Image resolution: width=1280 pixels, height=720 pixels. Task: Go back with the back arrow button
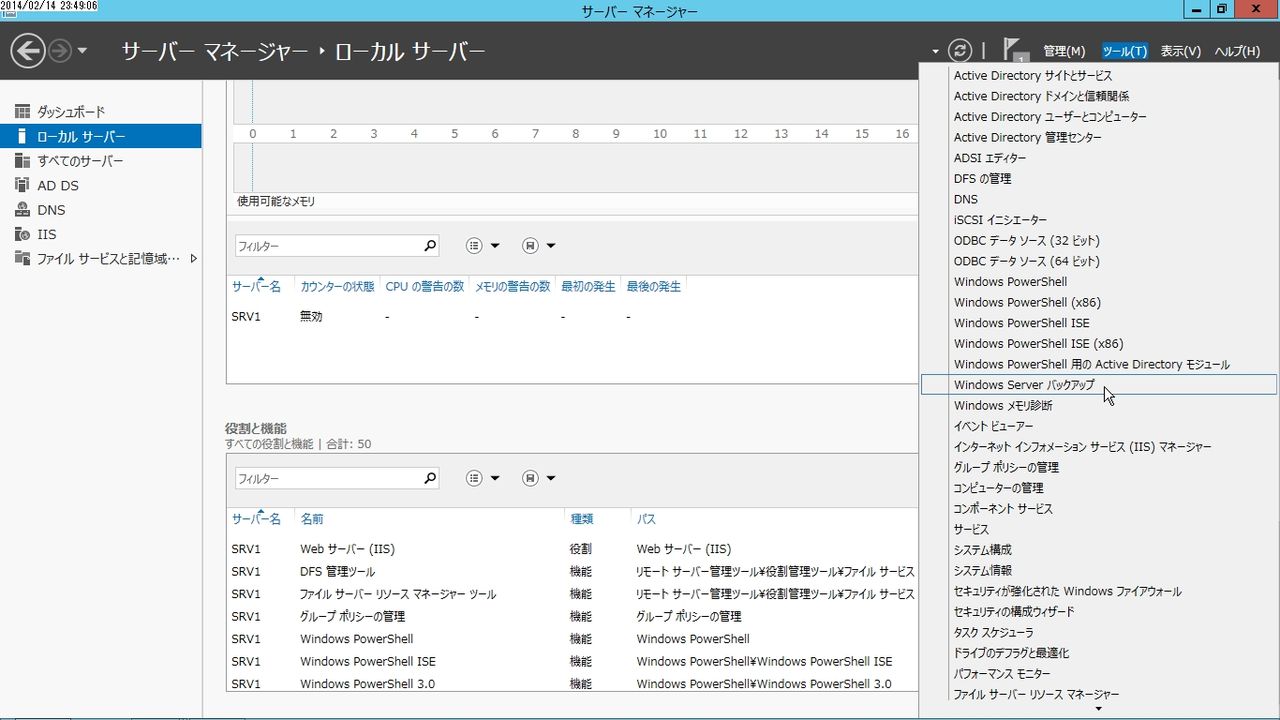(28, 50)
